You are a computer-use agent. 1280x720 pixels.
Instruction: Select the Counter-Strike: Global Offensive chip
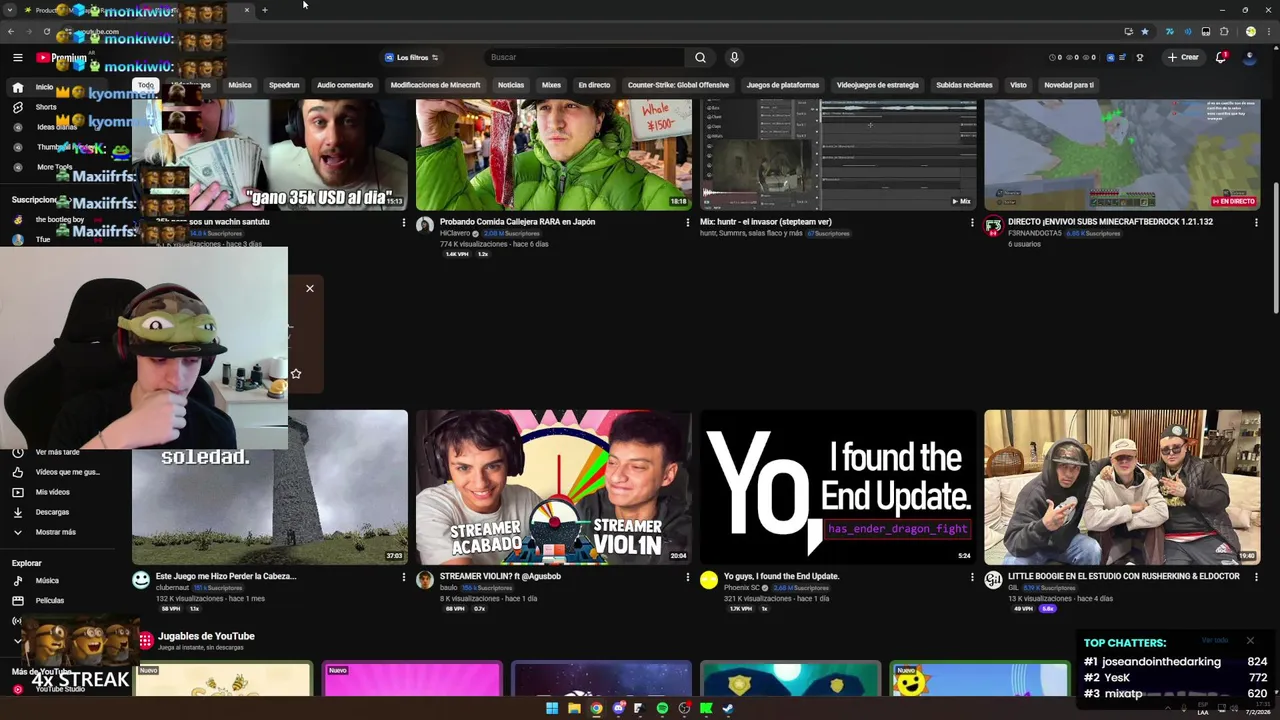(678, 85)
